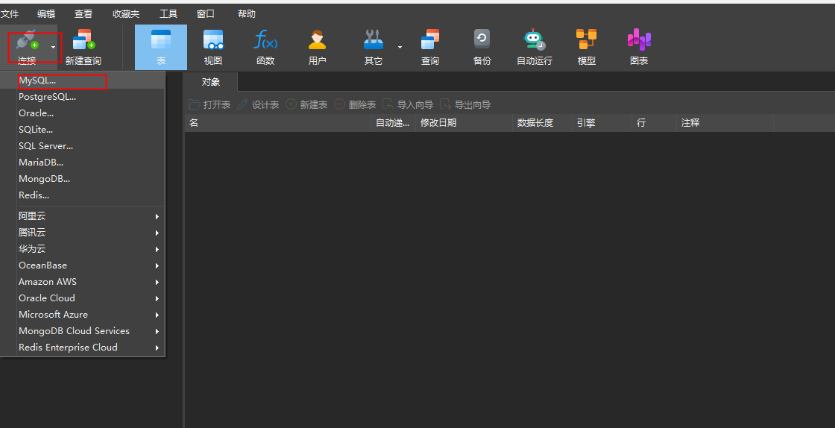Open the Favorites (收藏夹) menu

(x=126, y=14)
